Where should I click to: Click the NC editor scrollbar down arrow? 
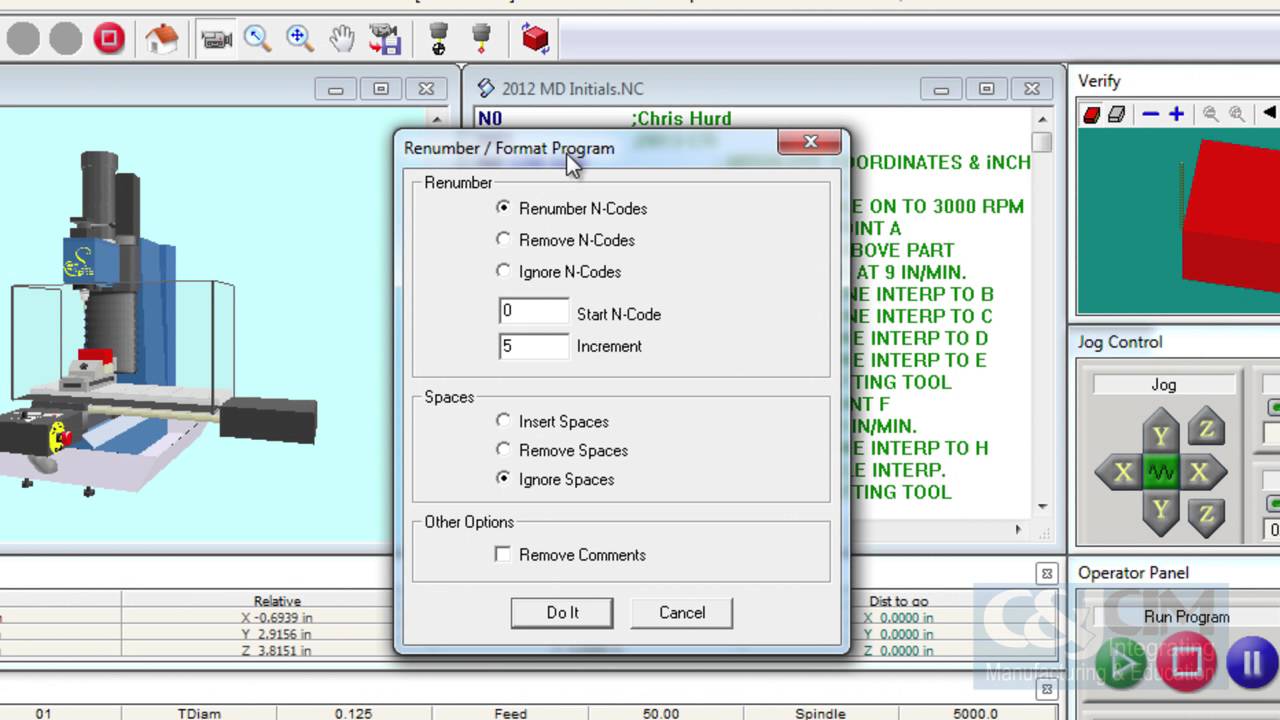(1042, 507)
